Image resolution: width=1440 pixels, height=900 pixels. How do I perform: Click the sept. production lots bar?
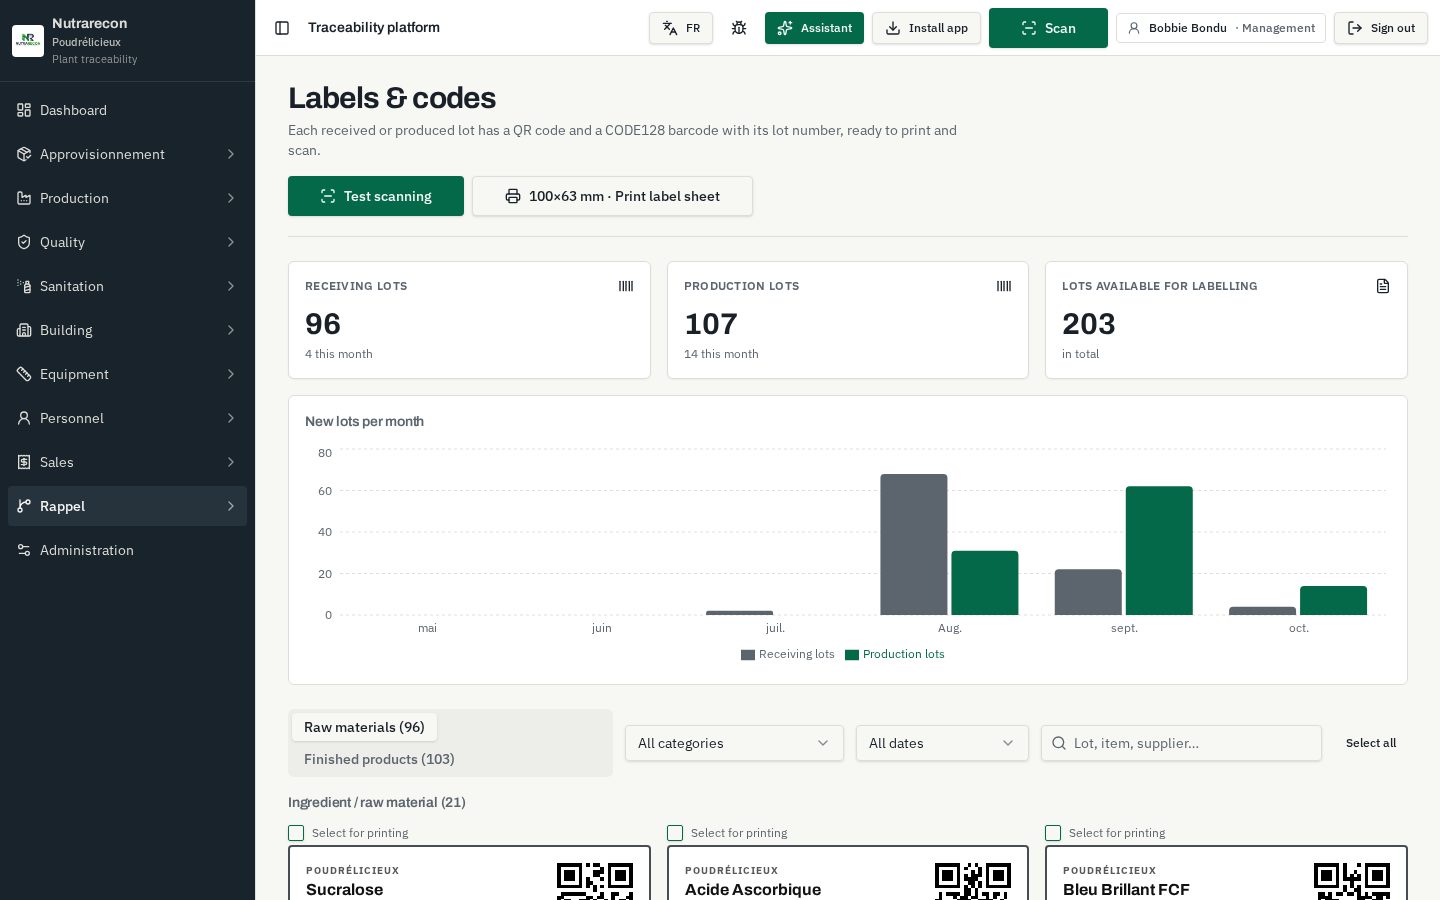click(1159, 551)
